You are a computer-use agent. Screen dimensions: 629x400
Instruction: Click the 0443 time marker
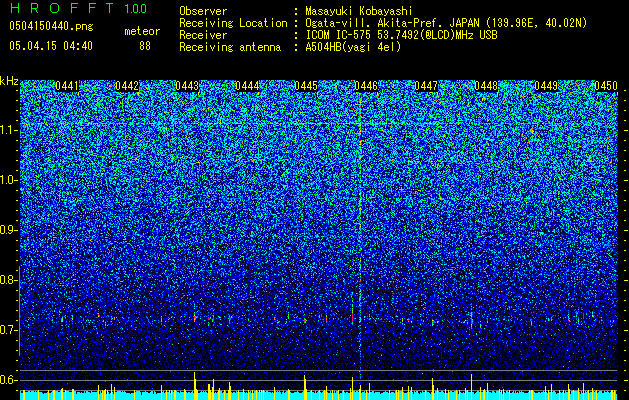[187, 86]
